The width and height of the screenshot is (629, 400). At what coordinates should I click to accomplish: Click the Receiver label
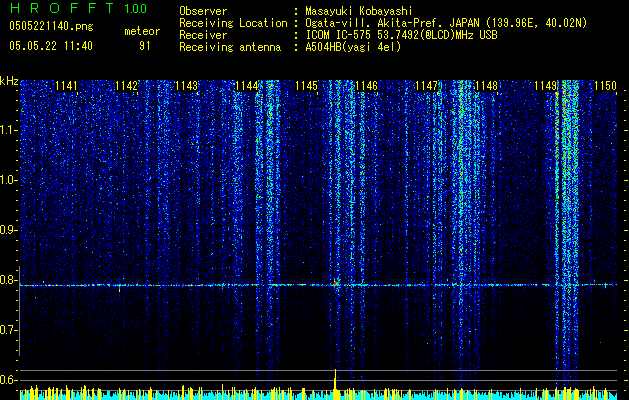coord(203,35)
